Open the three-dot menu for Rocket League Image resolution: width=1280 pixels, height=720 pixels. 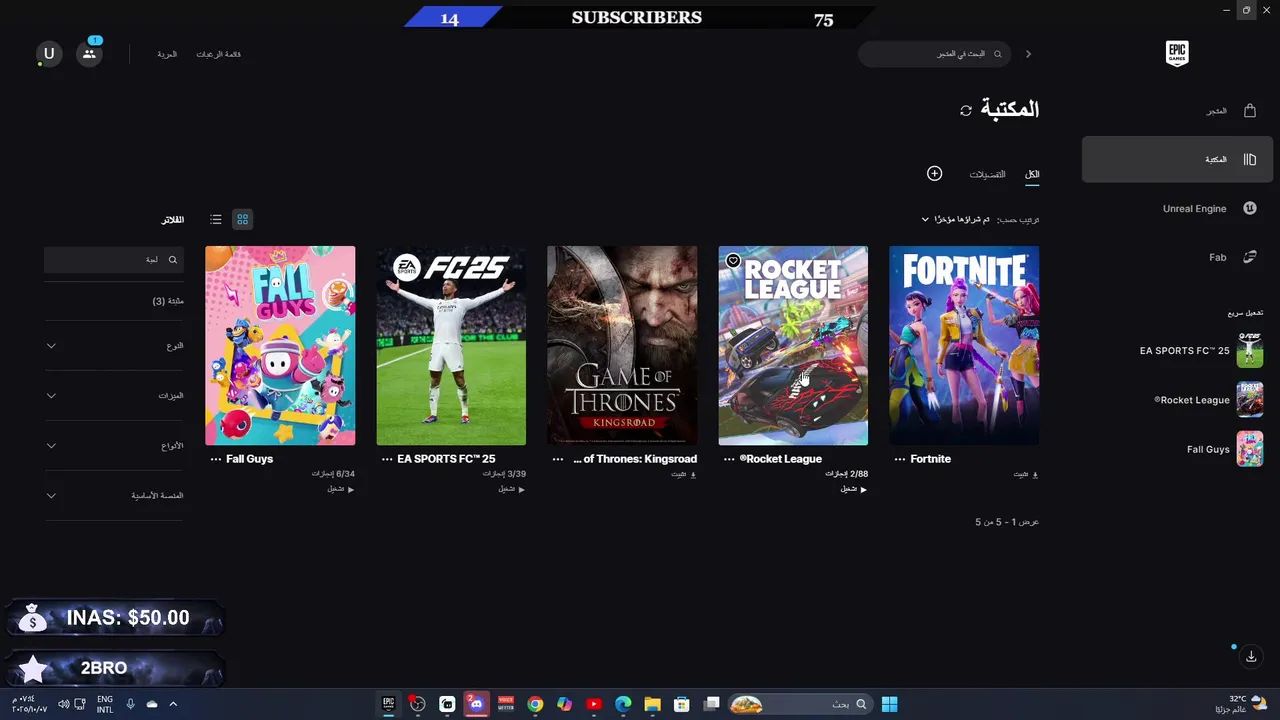pos(729,459)
